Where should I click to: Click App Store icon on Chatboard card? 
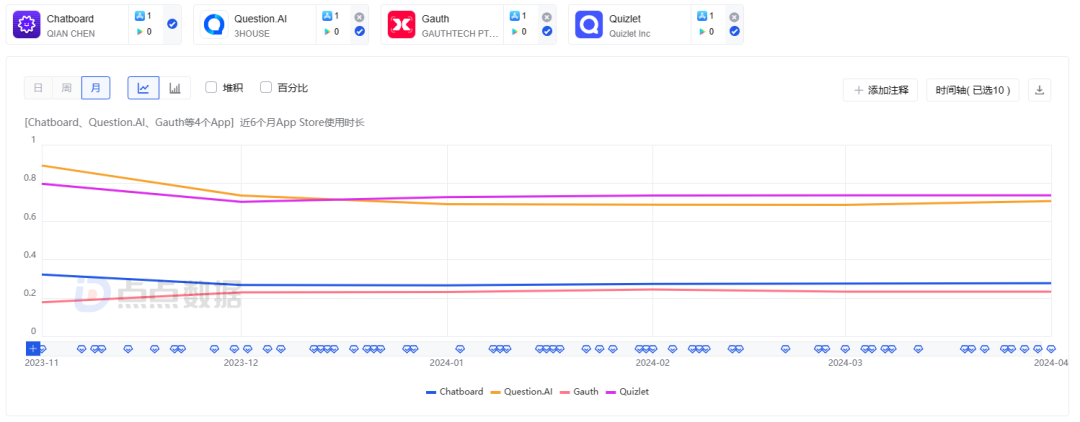pos(140,16)
